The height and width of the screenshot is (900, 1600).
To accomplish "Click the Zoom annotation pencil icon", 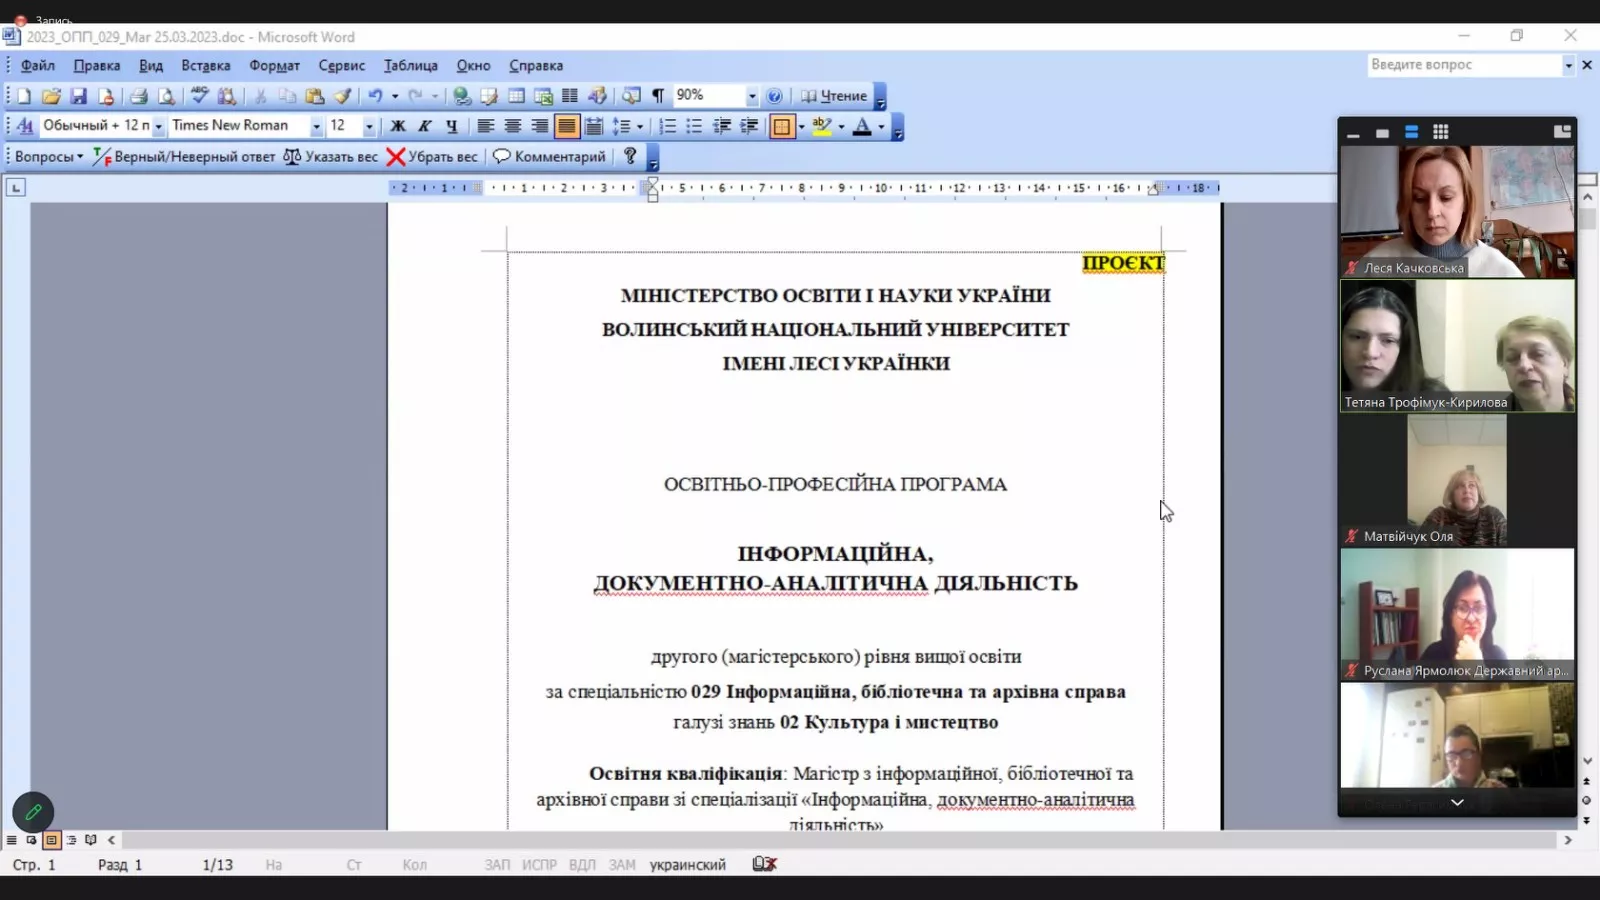I will (x=33, y=812).
